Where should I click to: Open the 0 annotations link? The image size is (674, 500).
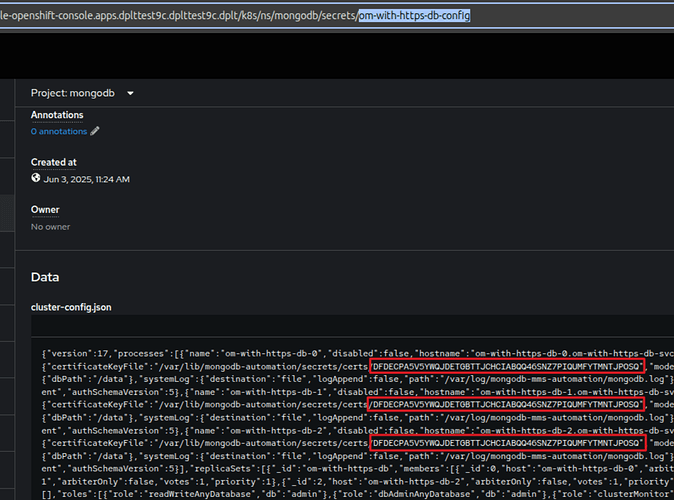tap(59, 131)
